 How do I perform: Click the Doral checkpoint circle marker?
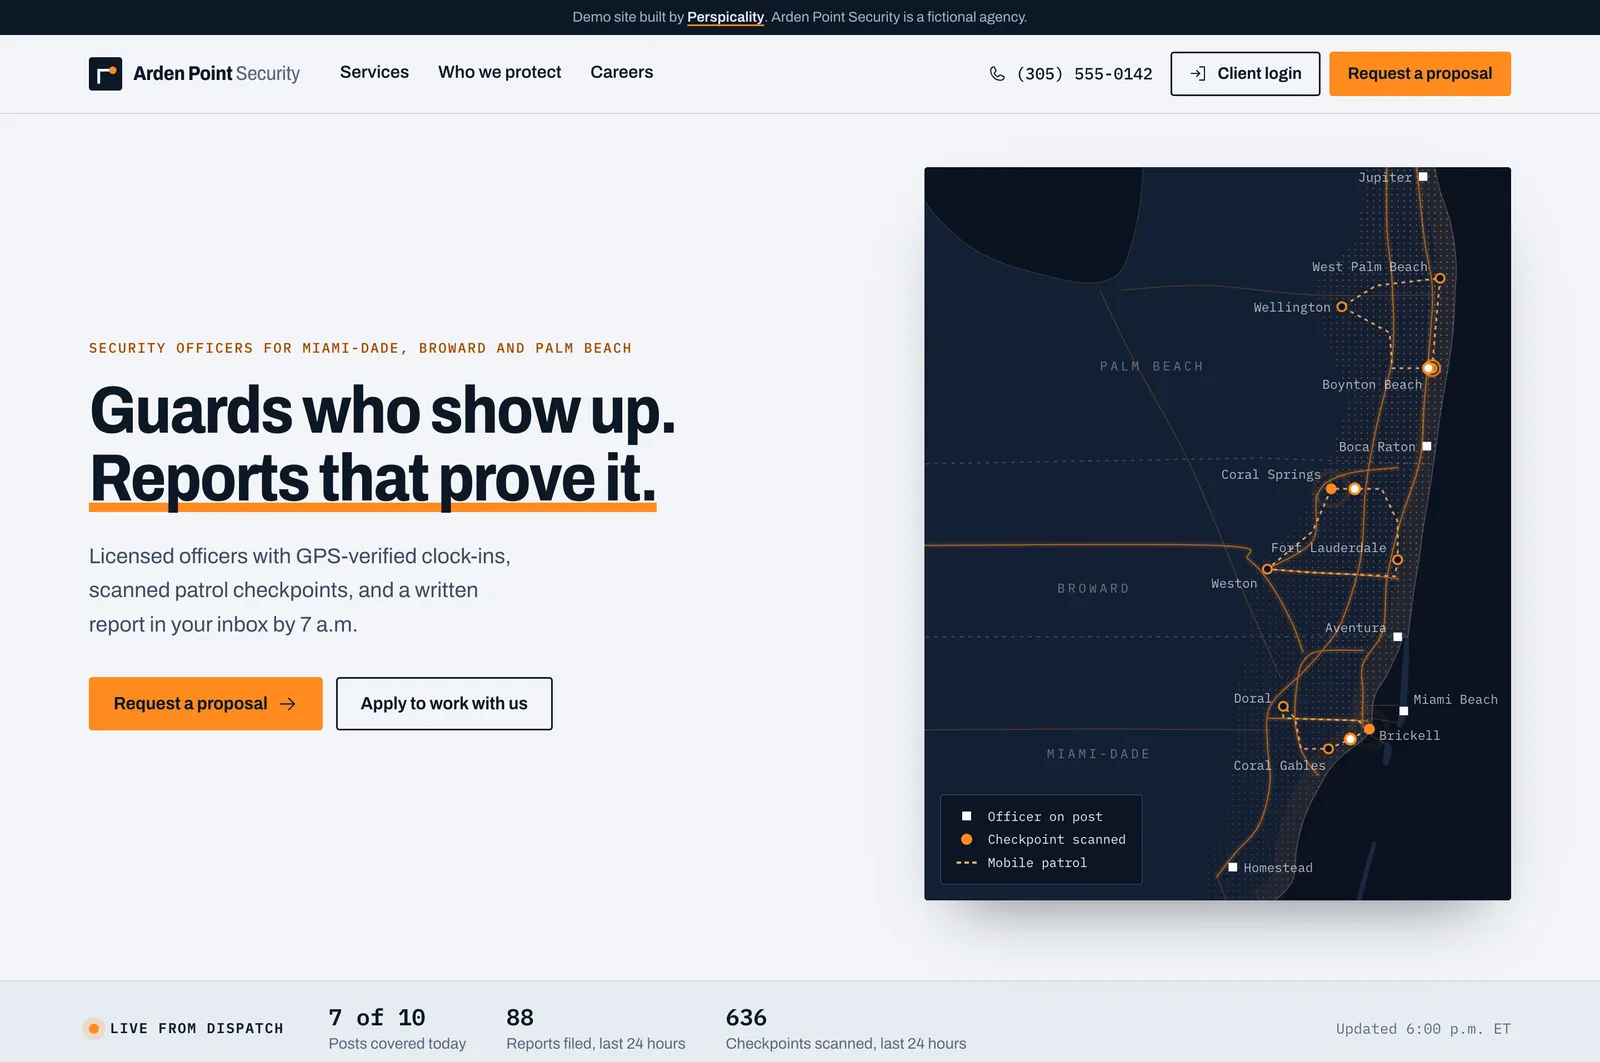[1283, 706]
